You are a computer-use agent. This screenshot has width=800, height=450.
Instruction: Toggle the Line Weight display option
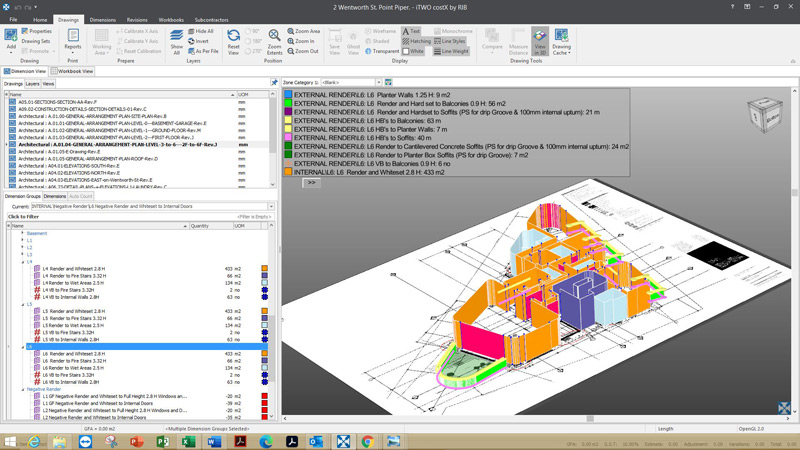click(451, 51)
